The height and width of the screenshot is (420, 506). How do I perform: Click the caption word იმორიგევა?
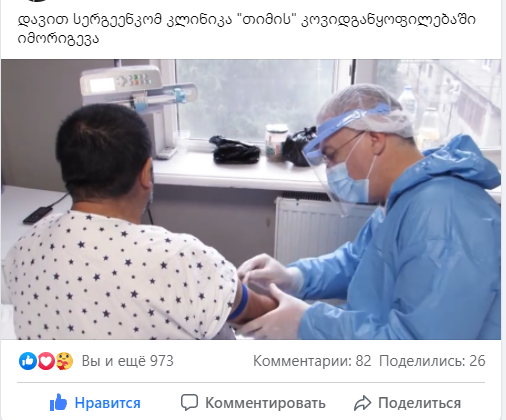[x=58, y=39]
